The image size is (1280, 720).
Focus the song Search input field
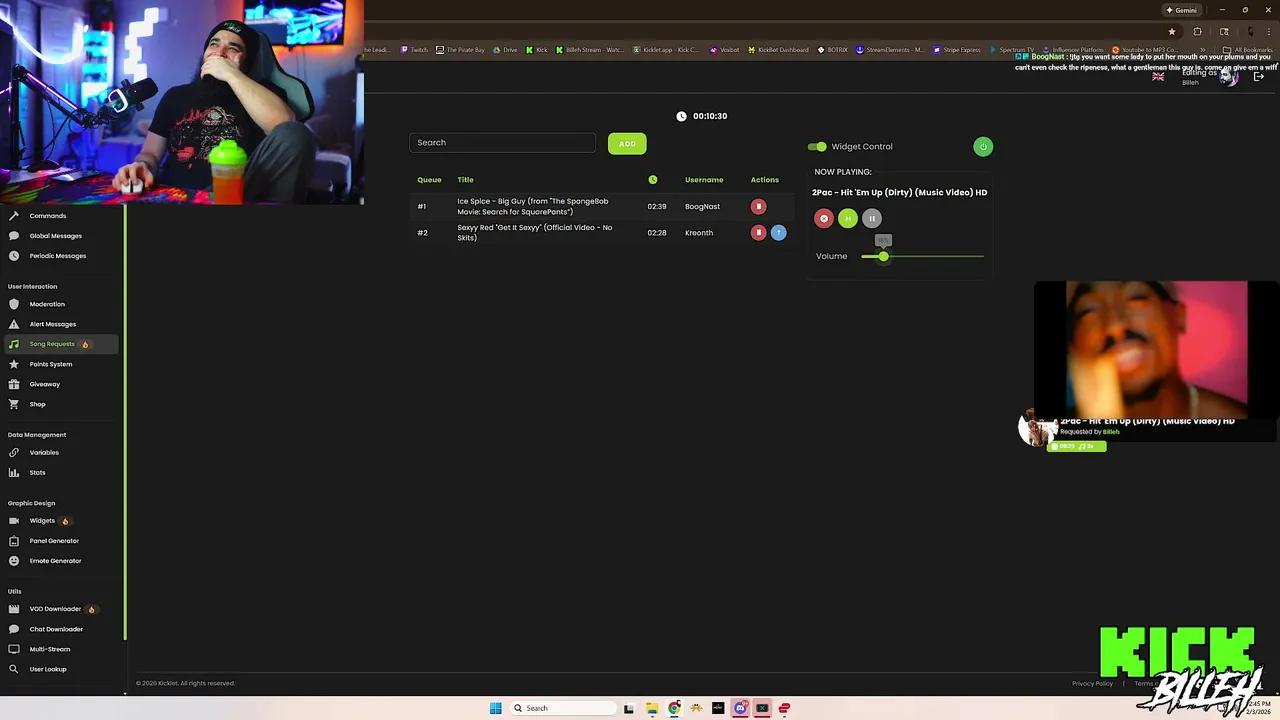click(502, 142)
